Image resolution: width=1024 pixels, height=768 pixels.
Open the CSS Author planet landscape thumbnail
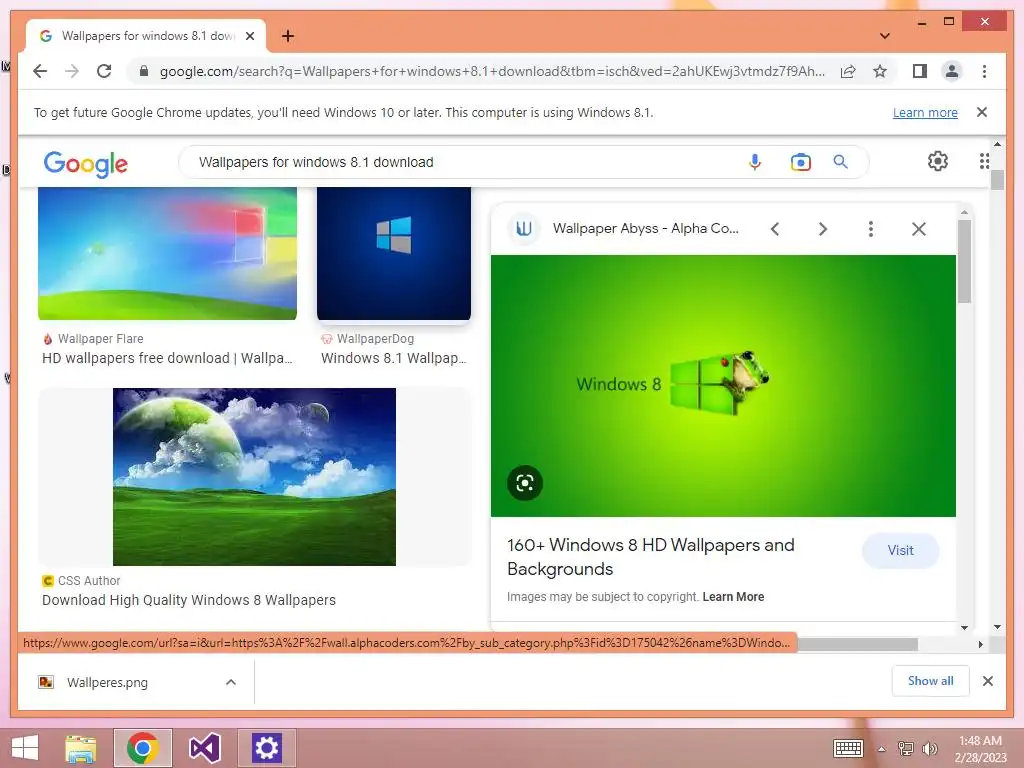[x=254, y=477]
